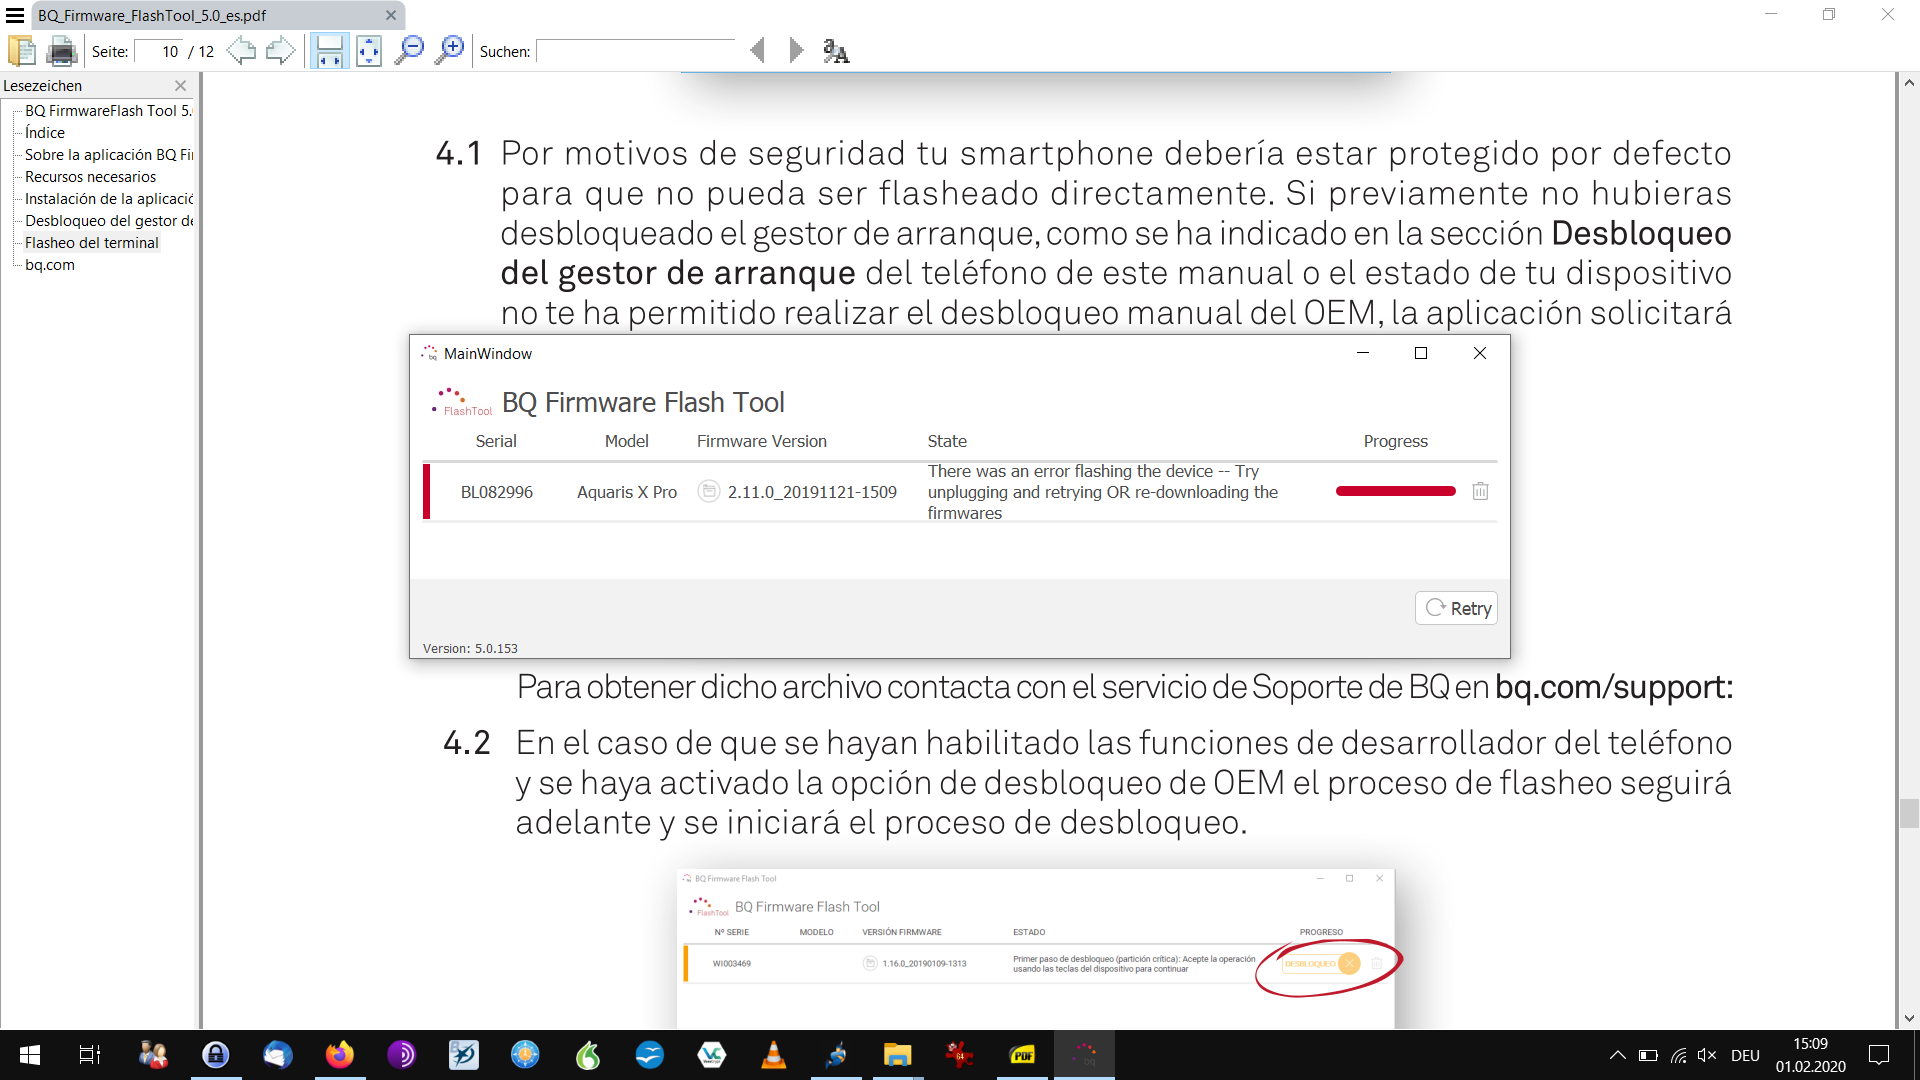The width and height of the screenshot is (1920, 1080).
Task: Open the bq.com bookmark
Action: tap(50, 265)
